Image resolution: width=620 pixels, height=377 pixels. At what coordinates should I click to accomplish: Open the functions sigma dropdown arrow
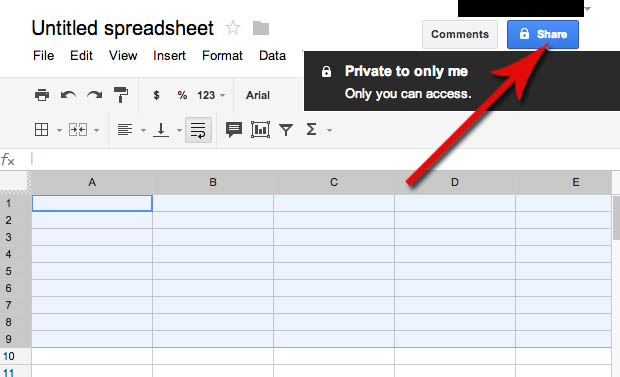329,130
